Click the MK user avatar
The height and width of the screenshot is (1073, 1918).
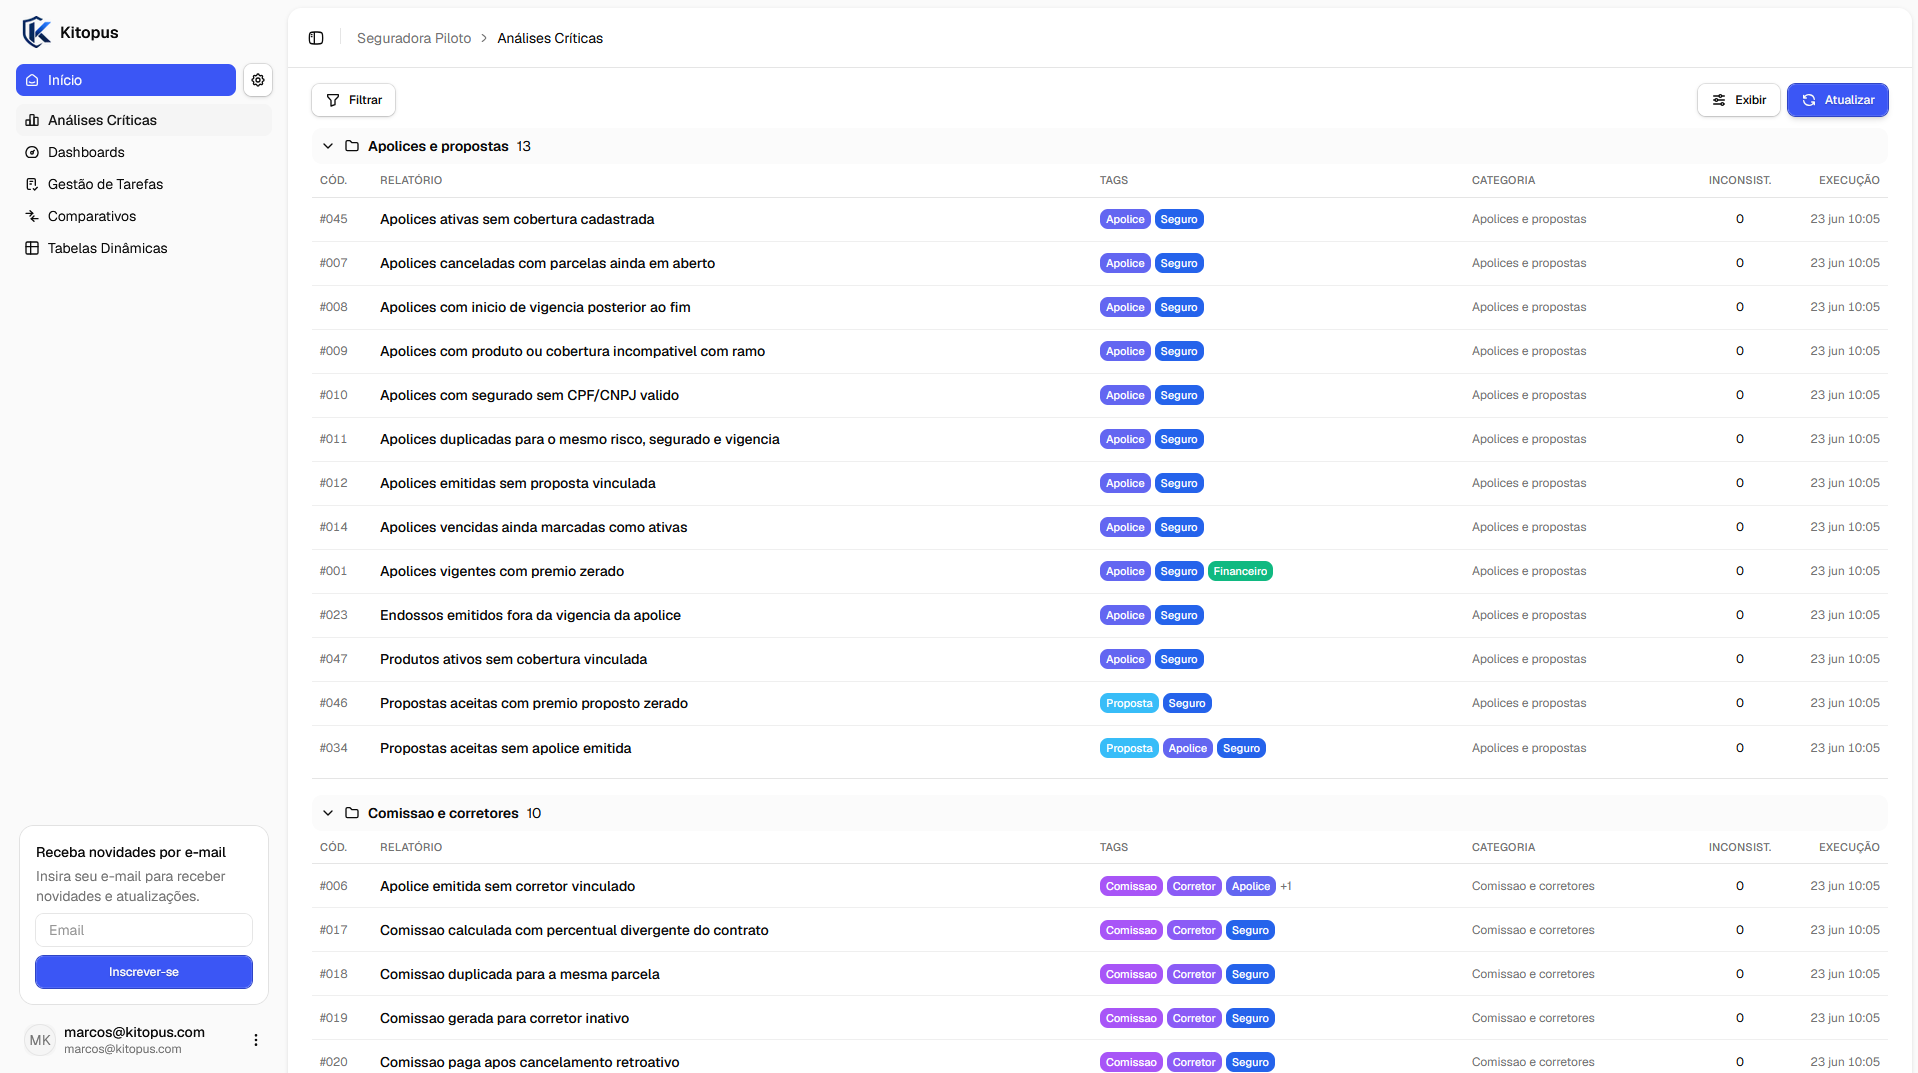pyautogui.click(x=40, y=1040)
